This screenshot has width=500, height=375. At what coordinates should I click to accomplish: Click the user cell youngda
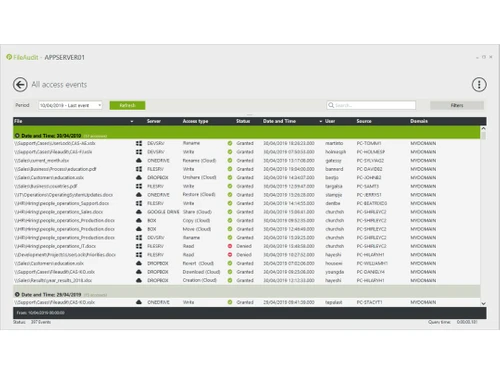tap(334, 272)
